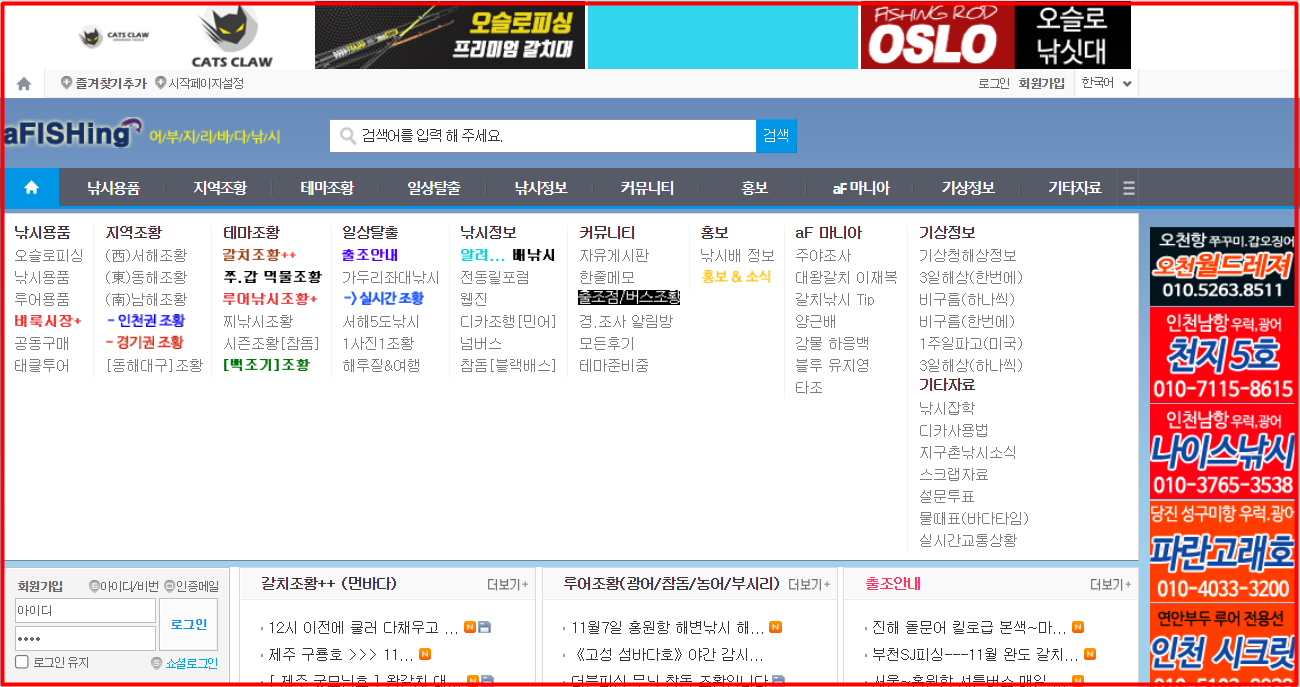This screenshot has height=687, width=1300.
Task: Open 일상탈출 in blue navigation bar
Action: coord(434,188)
